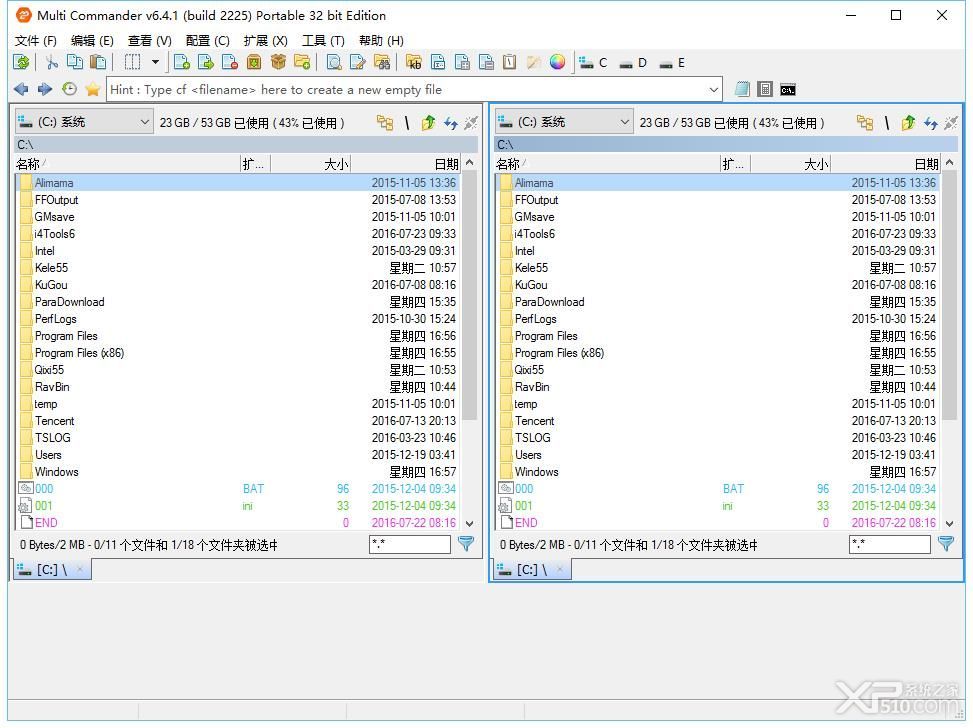Image resolution: width=973 pixels, height=728 pixels.
Task: Launch the calculator icon beside the command line
Action: point(765,89)
